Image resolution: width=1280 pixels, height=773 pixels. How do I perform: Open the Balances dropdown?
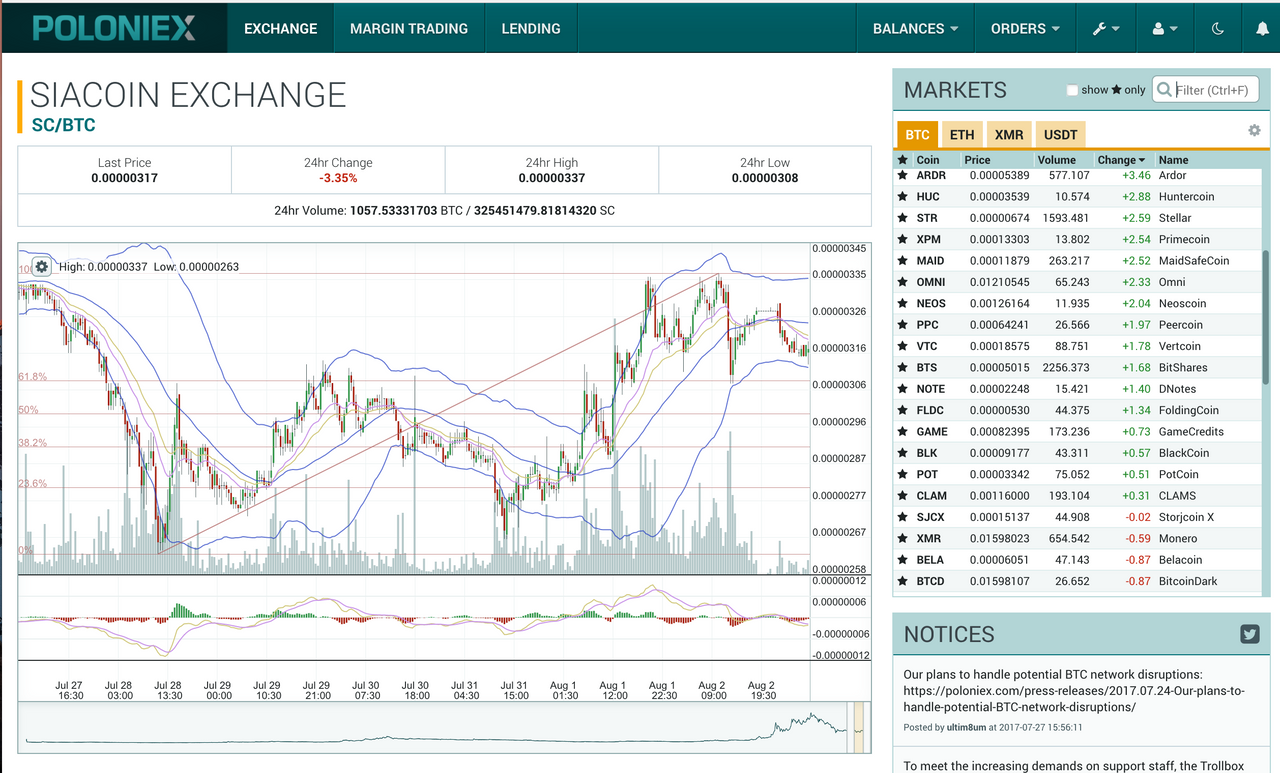tap(915, 29)
